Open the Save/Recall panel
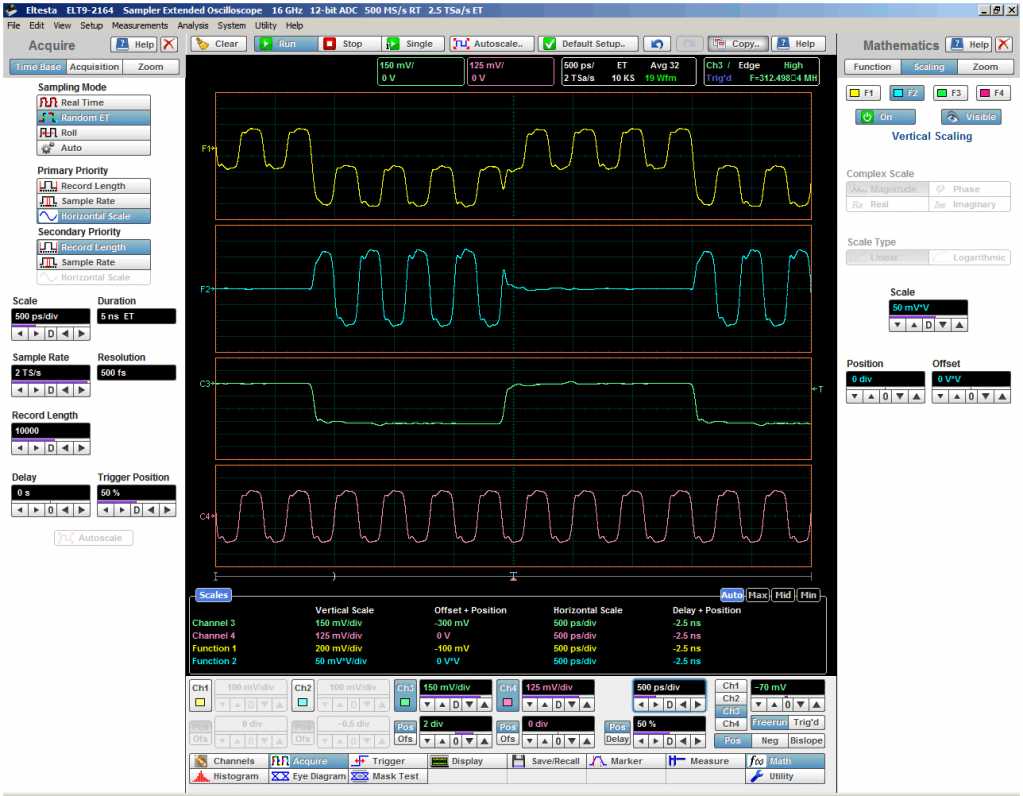 546,761
